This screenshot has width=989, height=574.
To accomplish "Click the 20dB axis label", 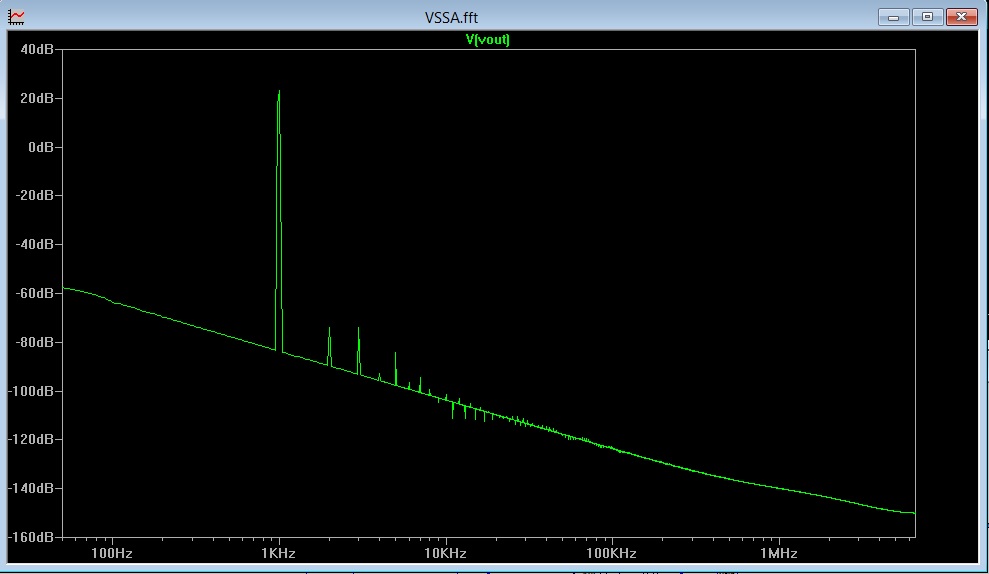I will [37, 98].
